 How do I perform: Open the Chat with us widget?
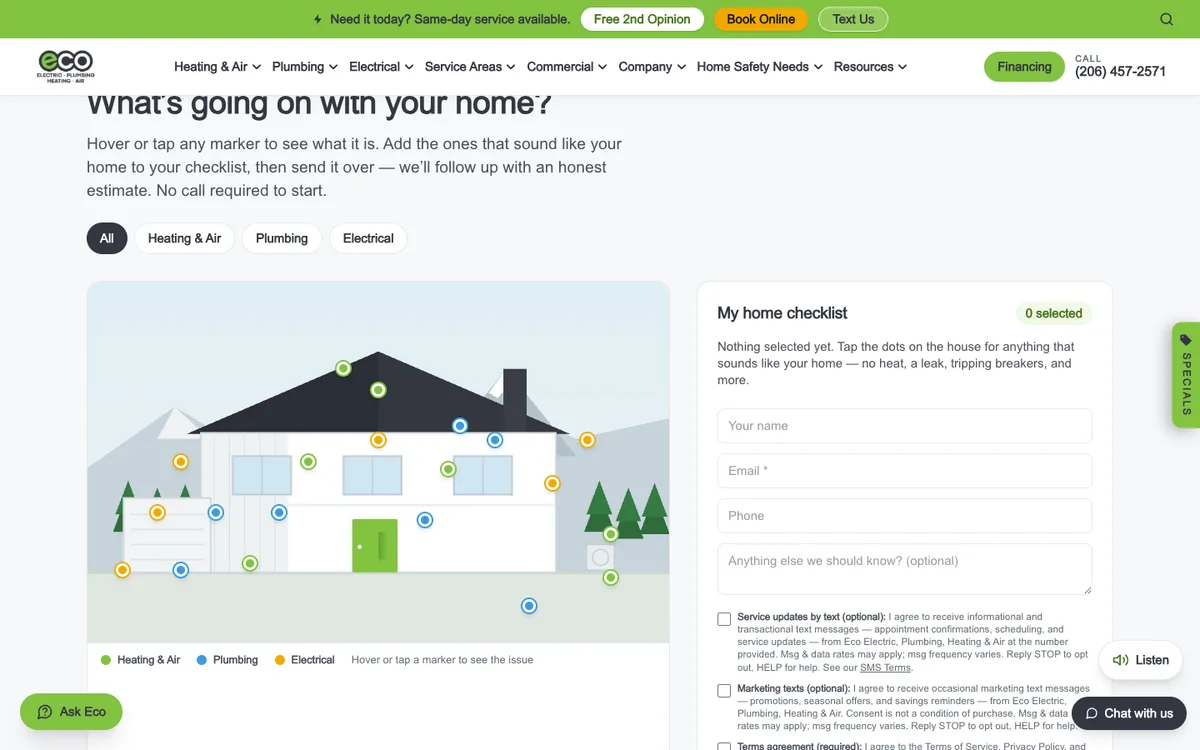tap(1128, 713)
